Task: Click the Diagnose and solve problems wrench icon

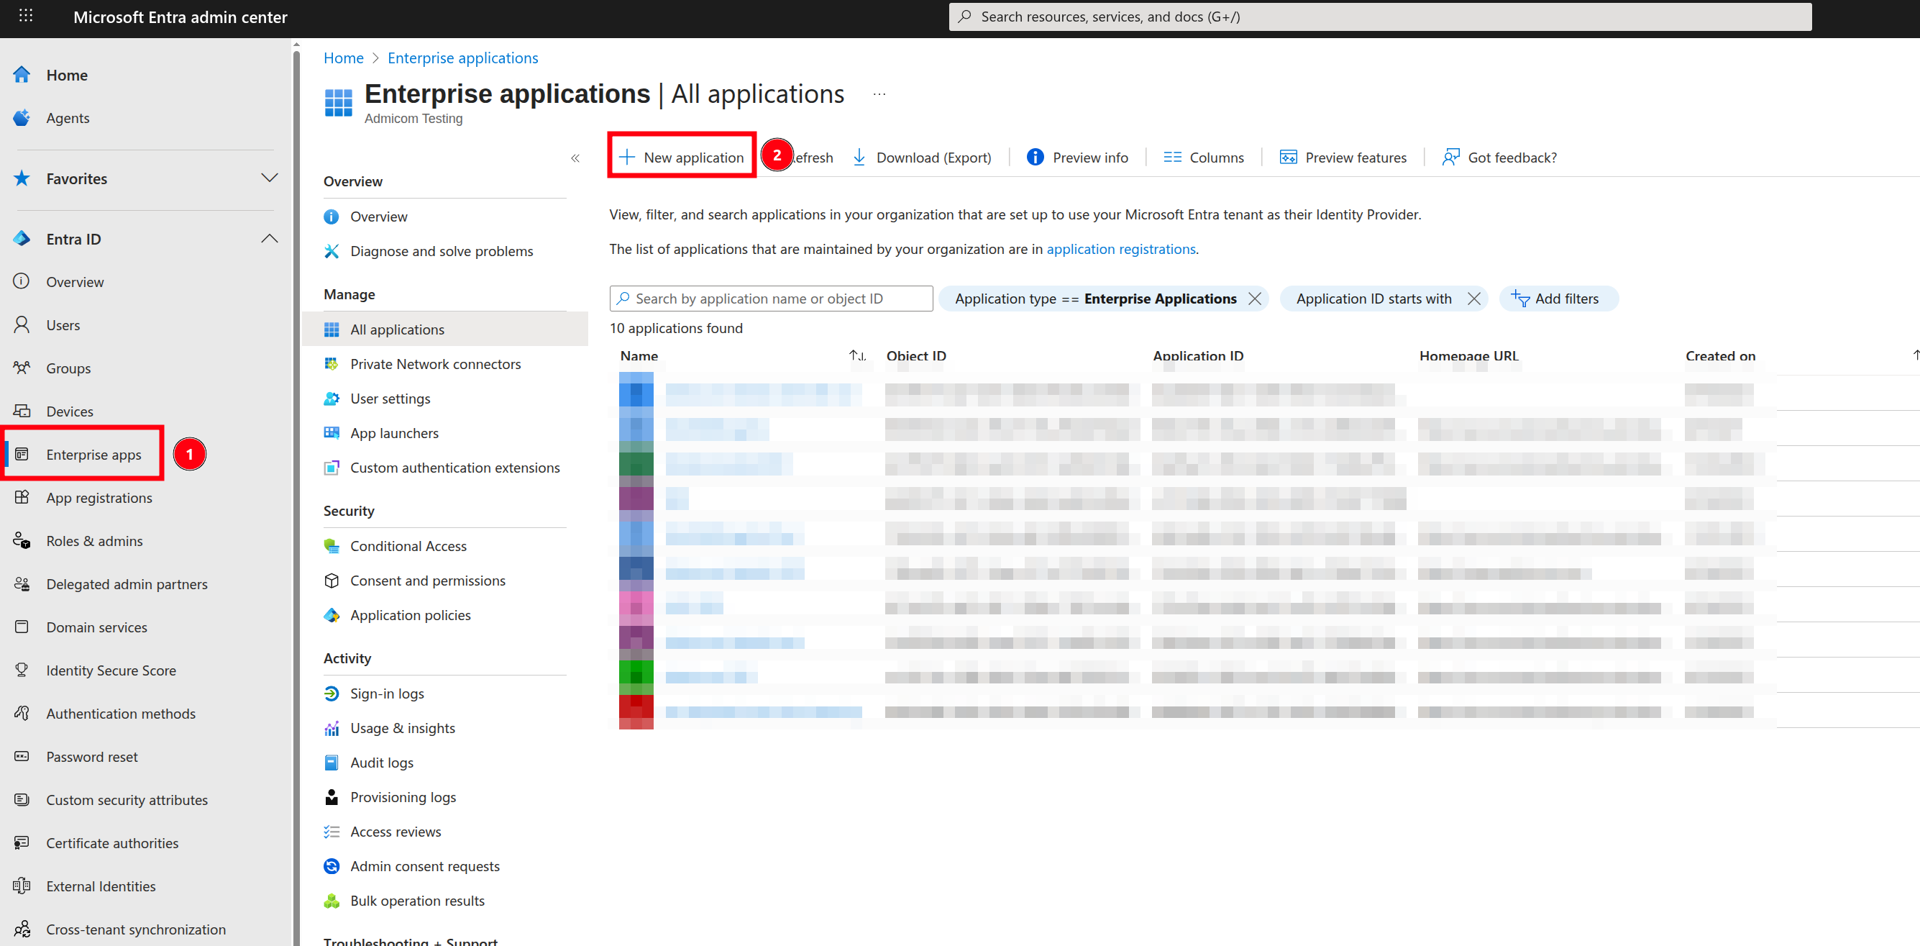Action: pos(332,251)
